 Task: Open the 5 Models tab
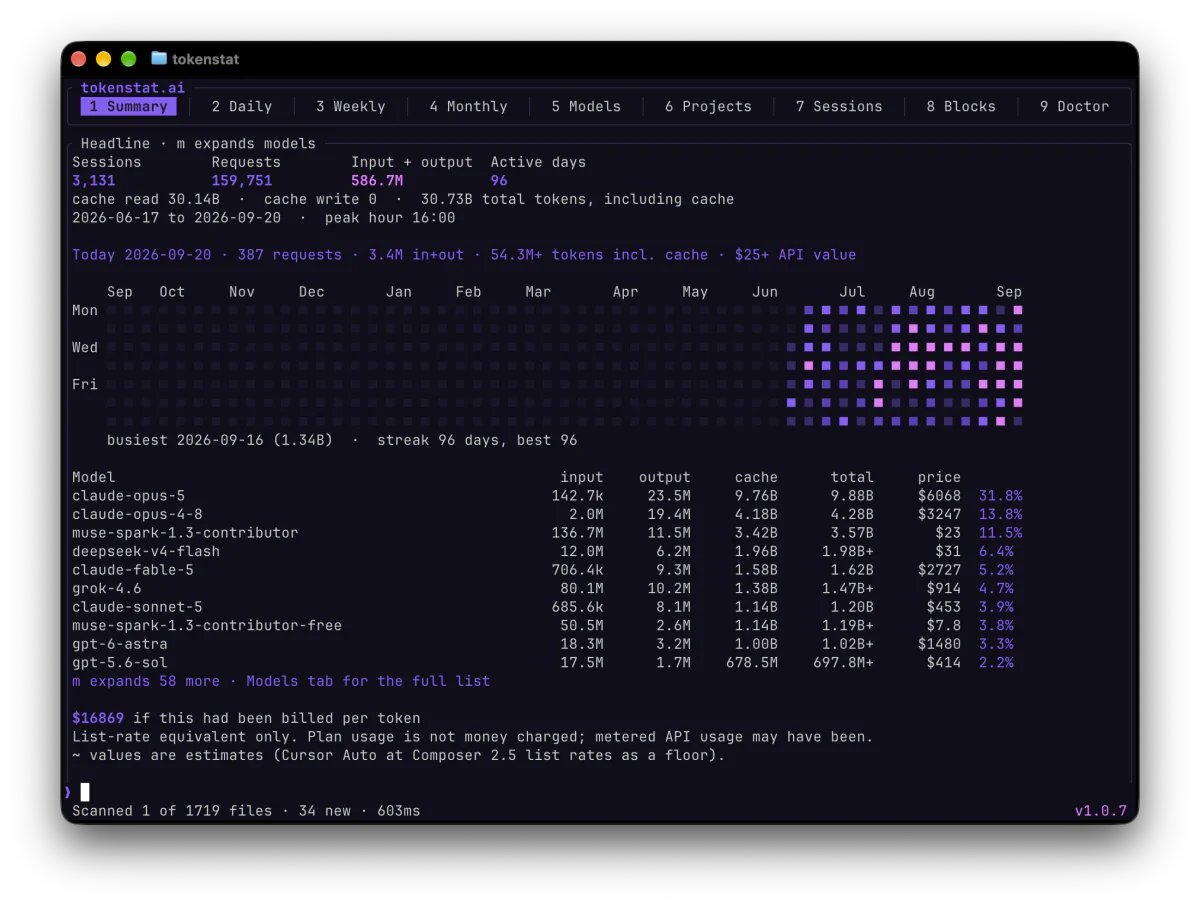(586, 106)
